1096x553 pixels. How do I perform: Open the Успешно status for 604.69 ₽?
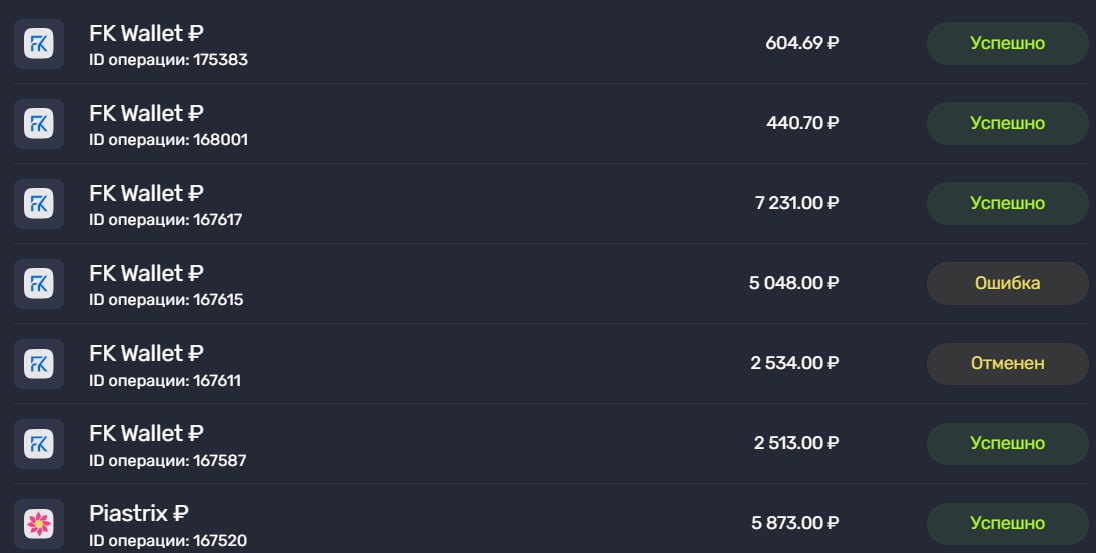point(1007,44)
